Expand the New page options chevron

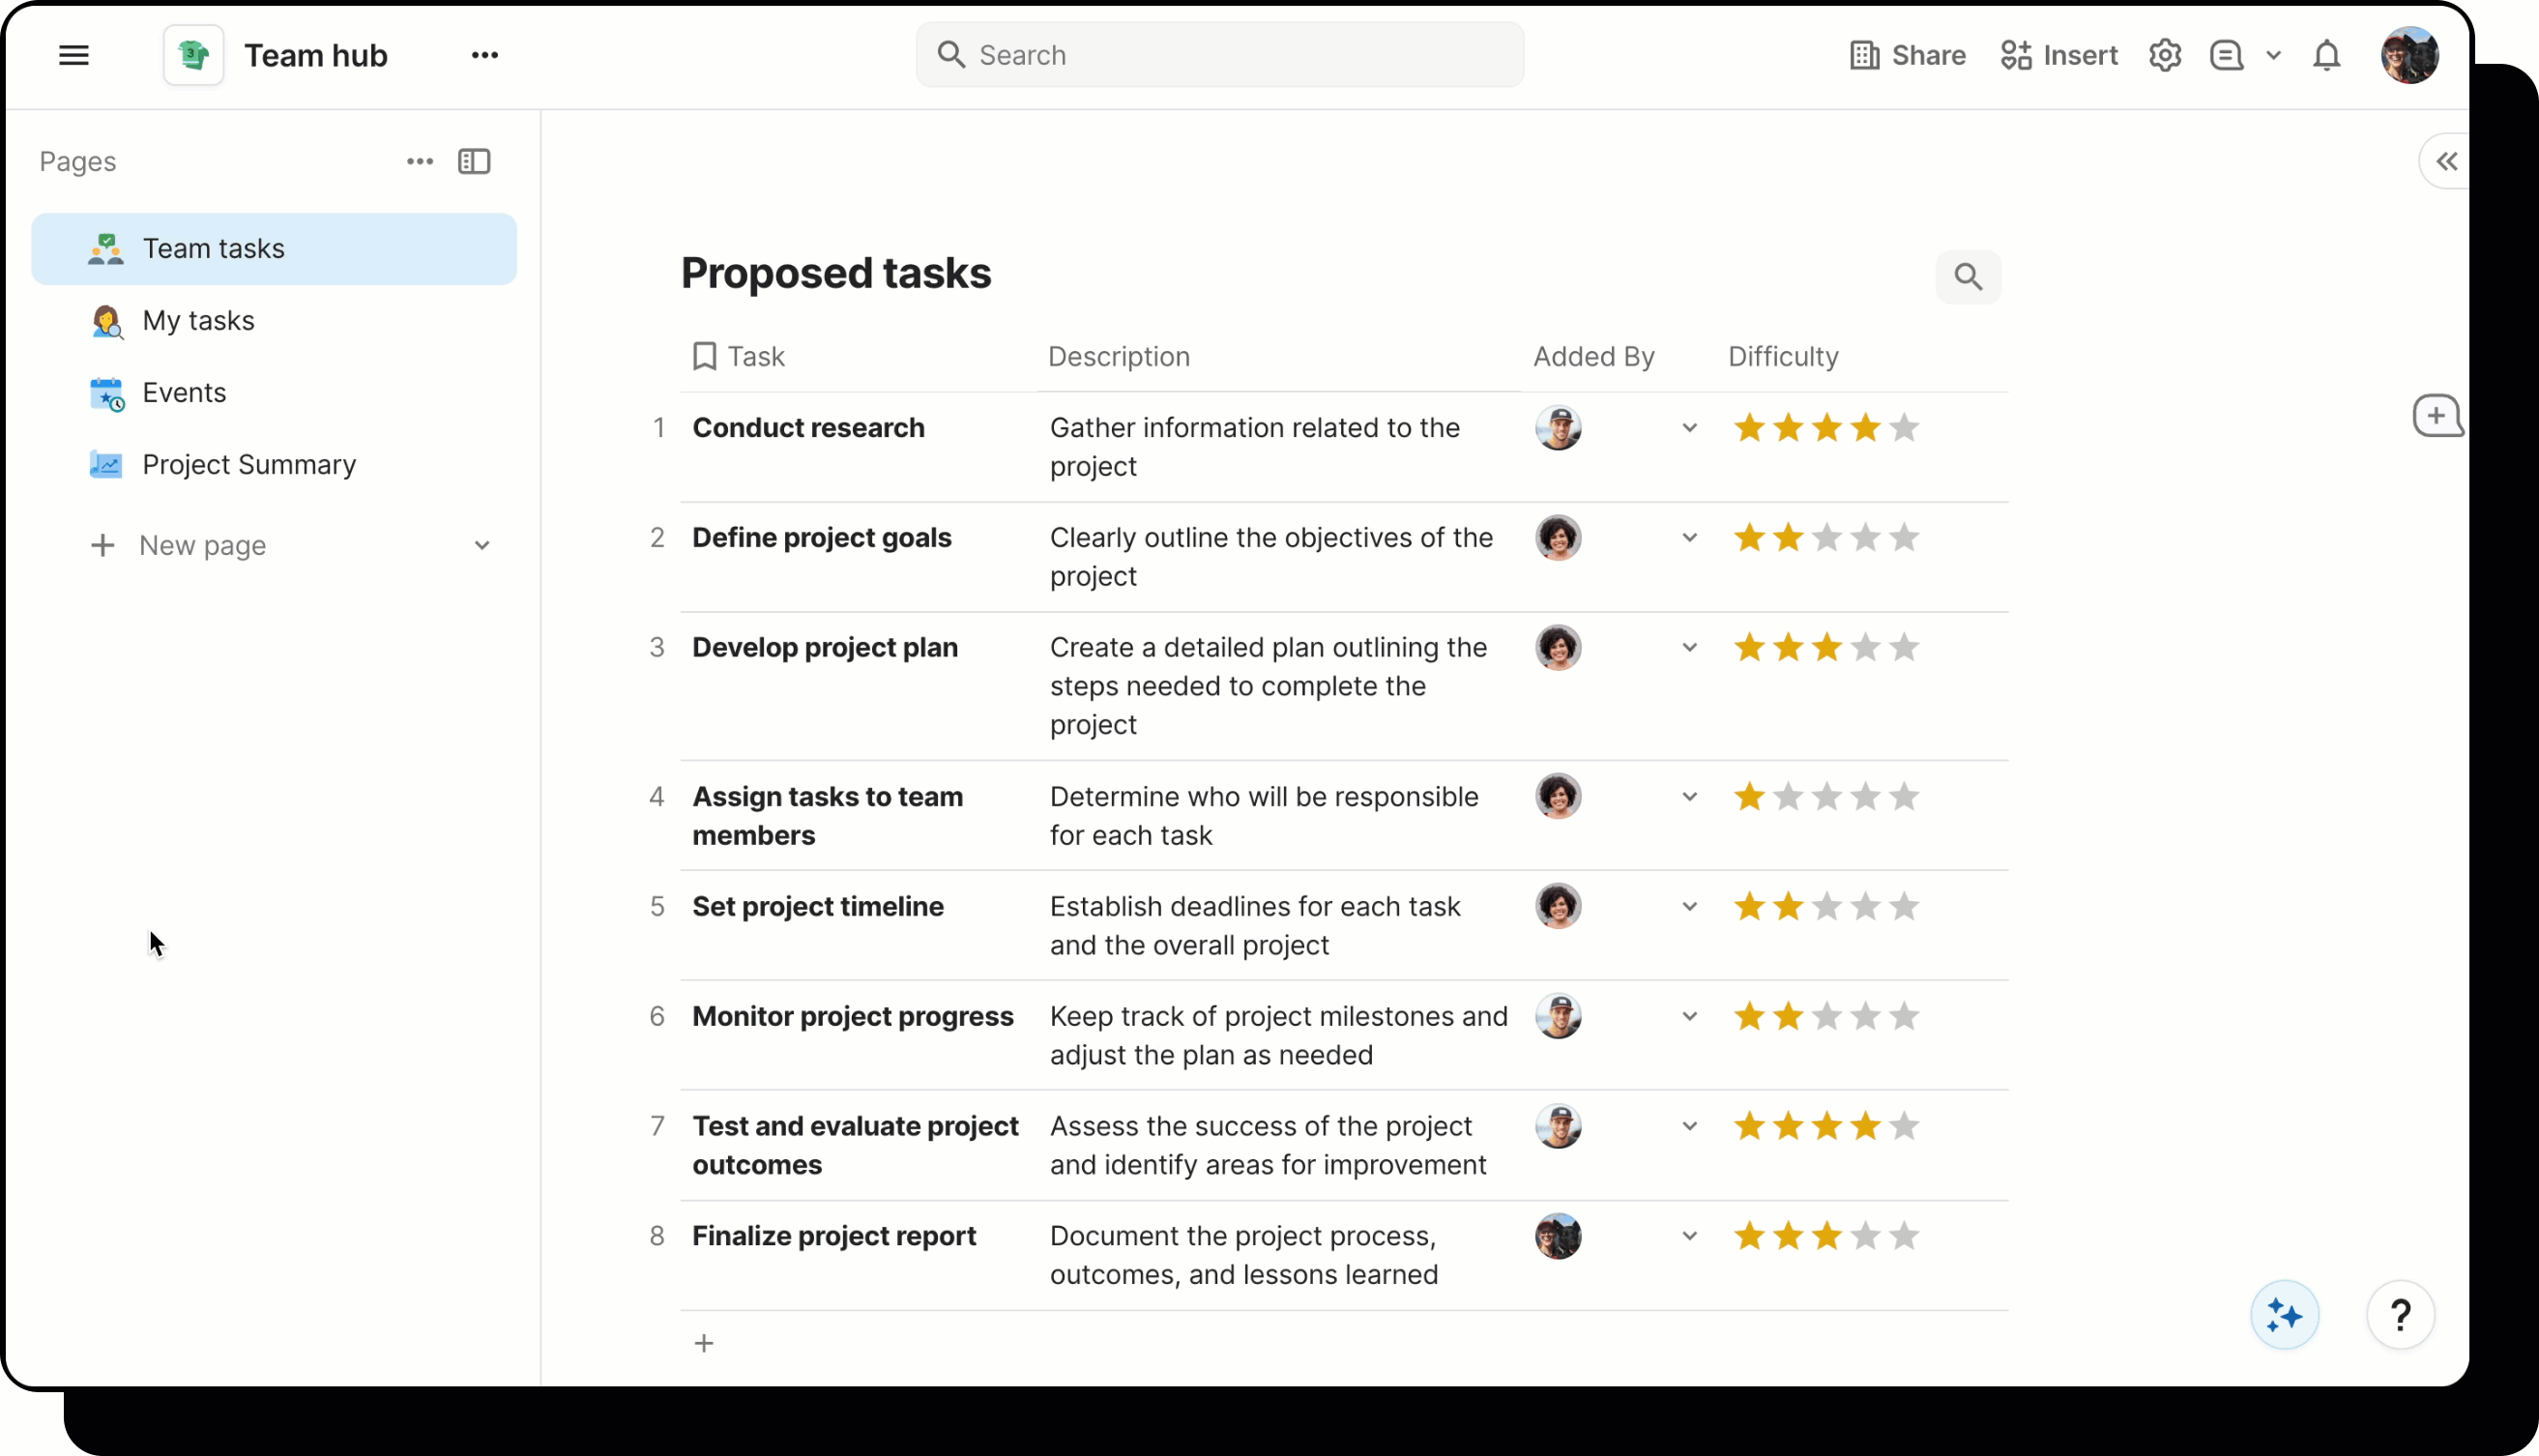coord(482,546)
